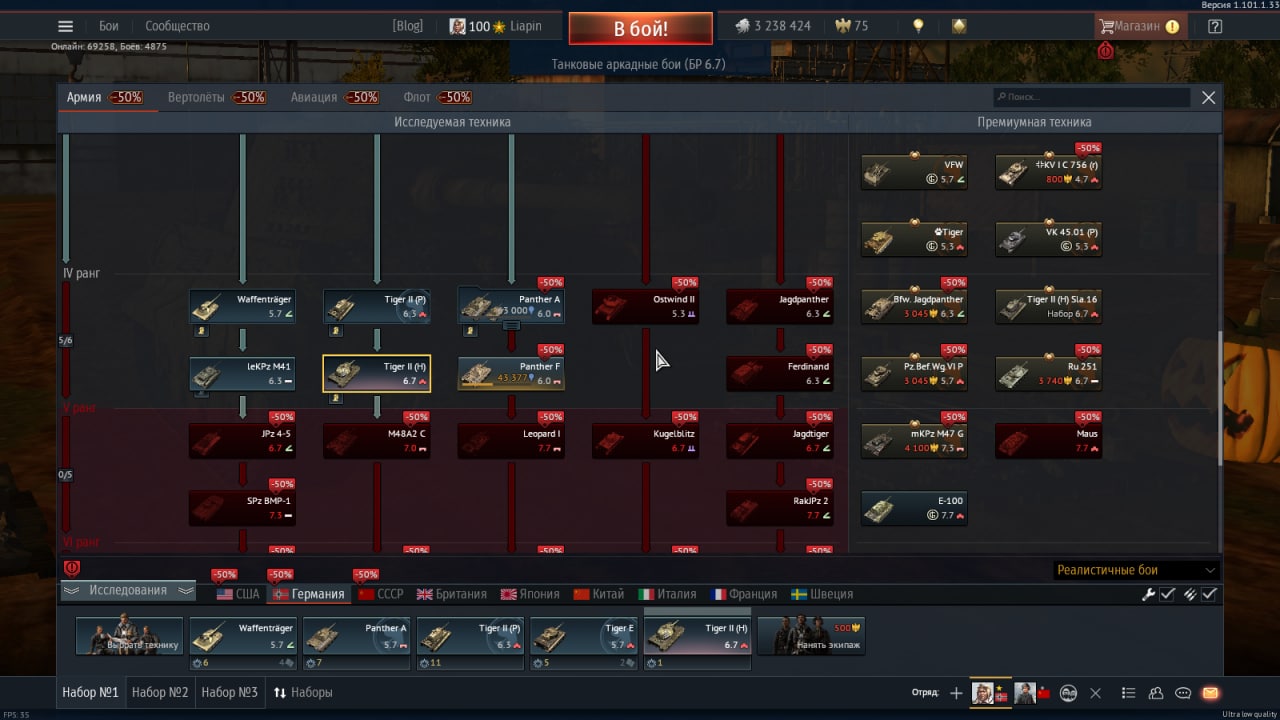This screenshot has width=1280, height=720.
Task: Click the silver lions currency icon
Action: 742,26
